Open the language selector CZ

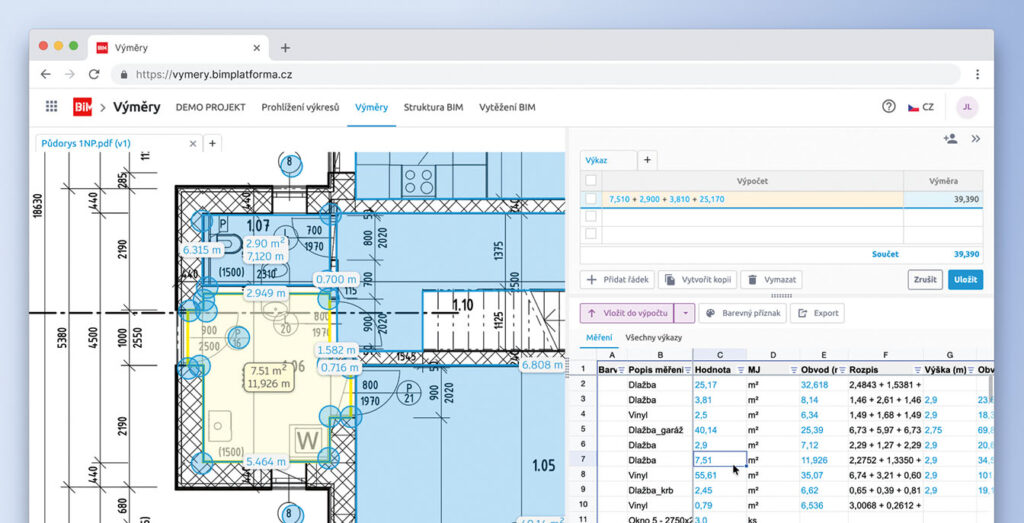coord(920,107)
